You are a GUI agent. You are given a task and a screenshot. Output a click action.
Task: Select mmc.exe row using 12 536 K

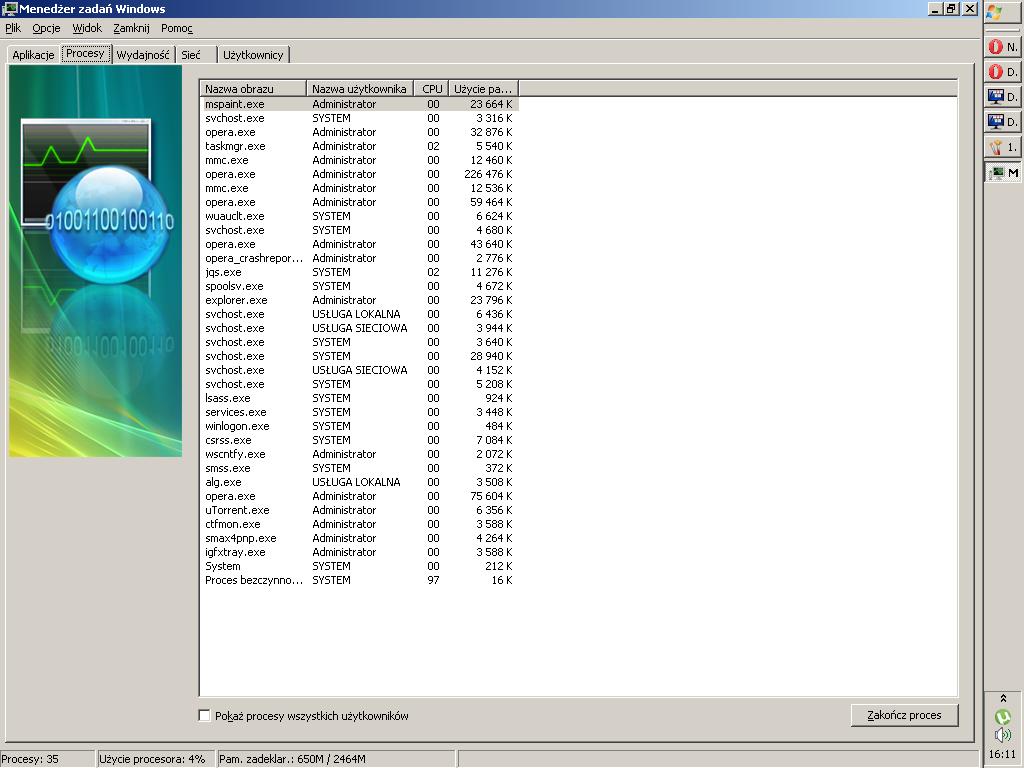point(359,188)
